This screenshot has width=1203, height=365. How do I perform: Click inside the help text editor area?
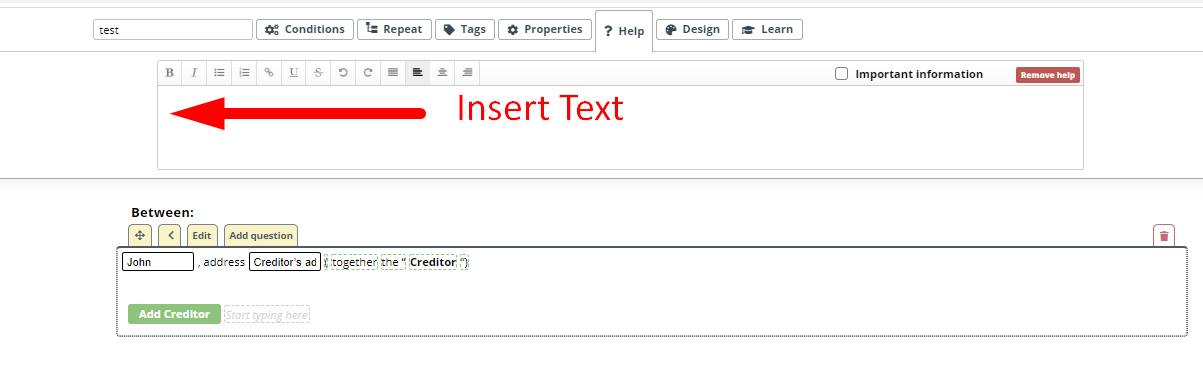click(620, 127)
